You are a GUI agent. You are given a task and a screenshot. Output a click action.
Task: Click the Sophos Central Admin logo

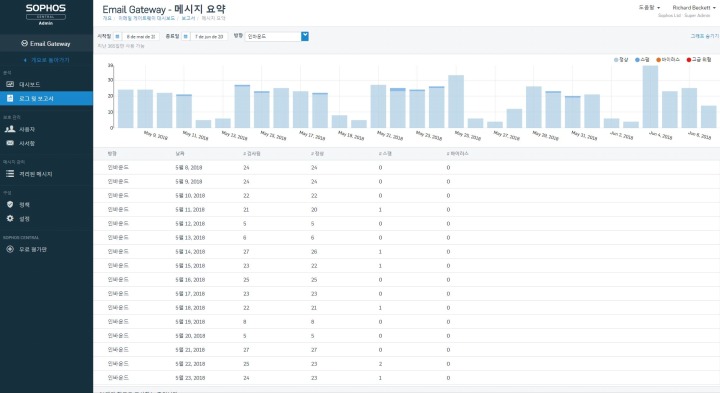(45, 14)
